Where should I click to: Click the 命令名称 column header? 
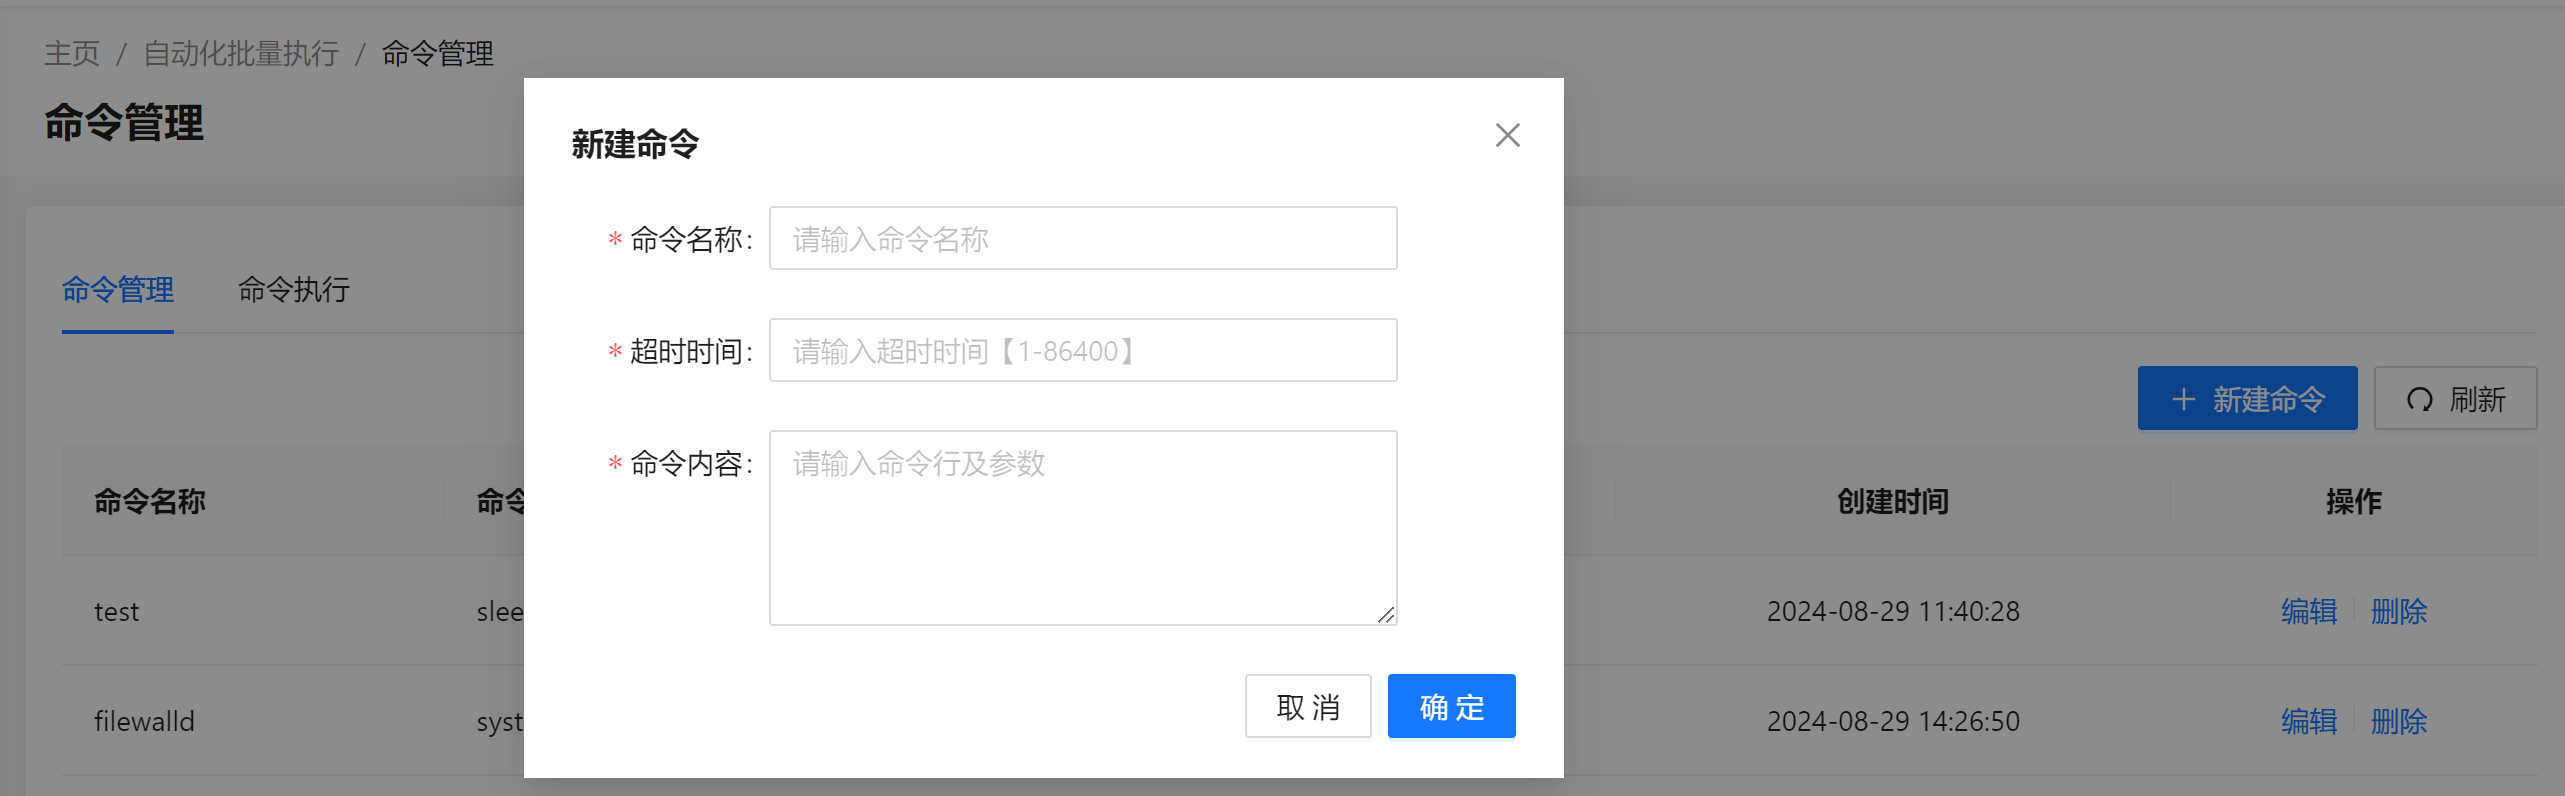(x=150, y=501)
